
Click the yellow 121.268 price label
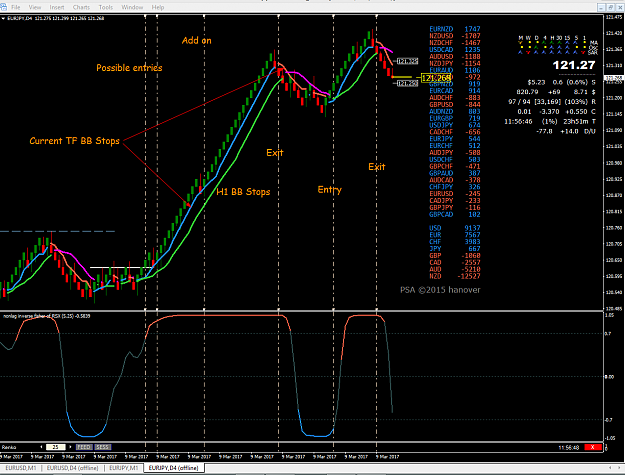pyautogui.click(x=436, y=78)
